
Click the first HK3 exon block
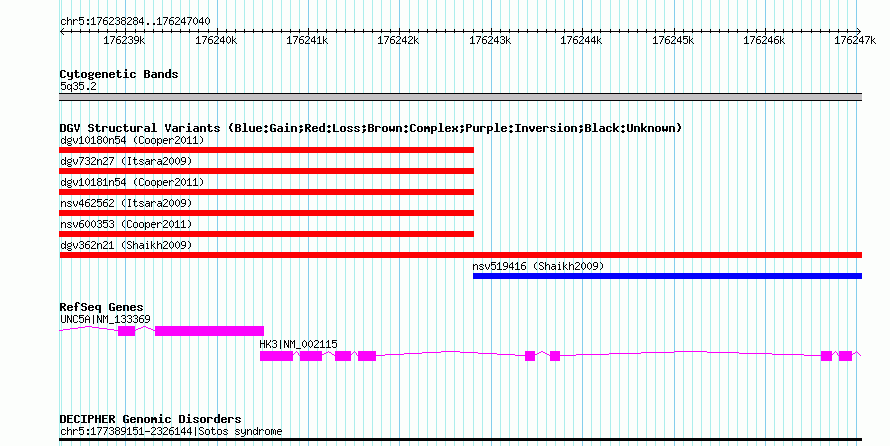[276, 356]
